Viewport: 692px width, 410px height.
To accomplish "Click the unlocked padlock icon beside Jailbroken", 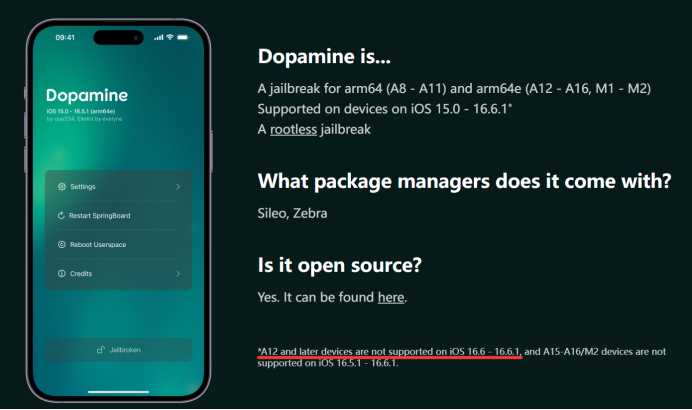I will (100, 350).
